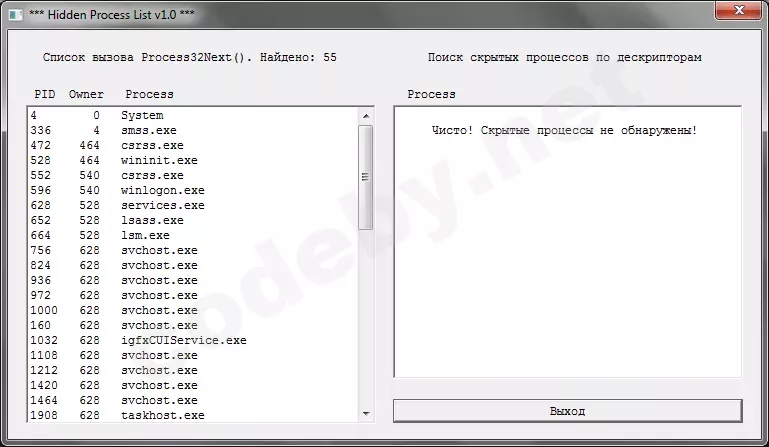Select the igfxCUIService.exe row
The width and height of the screenshot is (769, 447).
(194, 340)
